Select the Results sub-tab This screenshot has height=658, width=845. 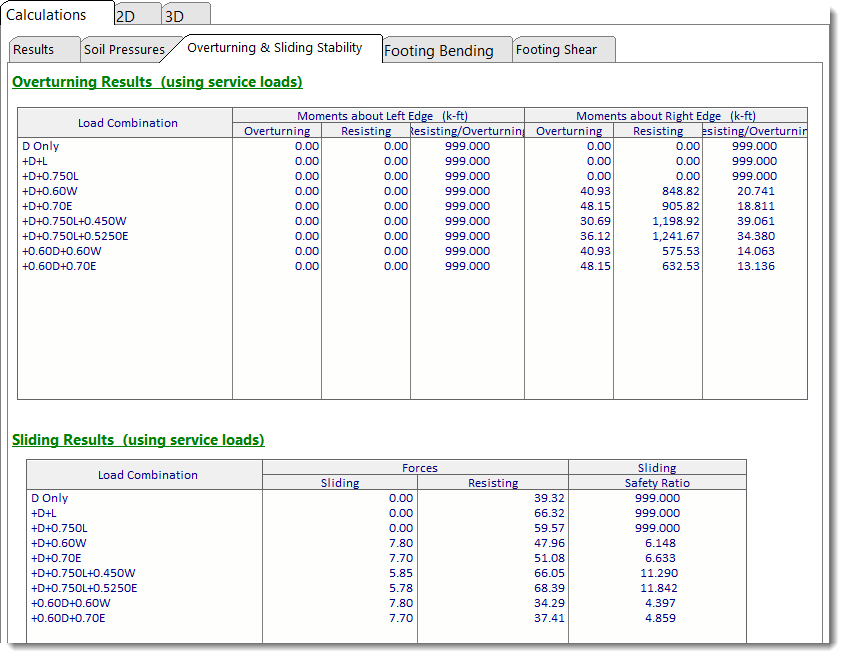click(x=34, y=50)
